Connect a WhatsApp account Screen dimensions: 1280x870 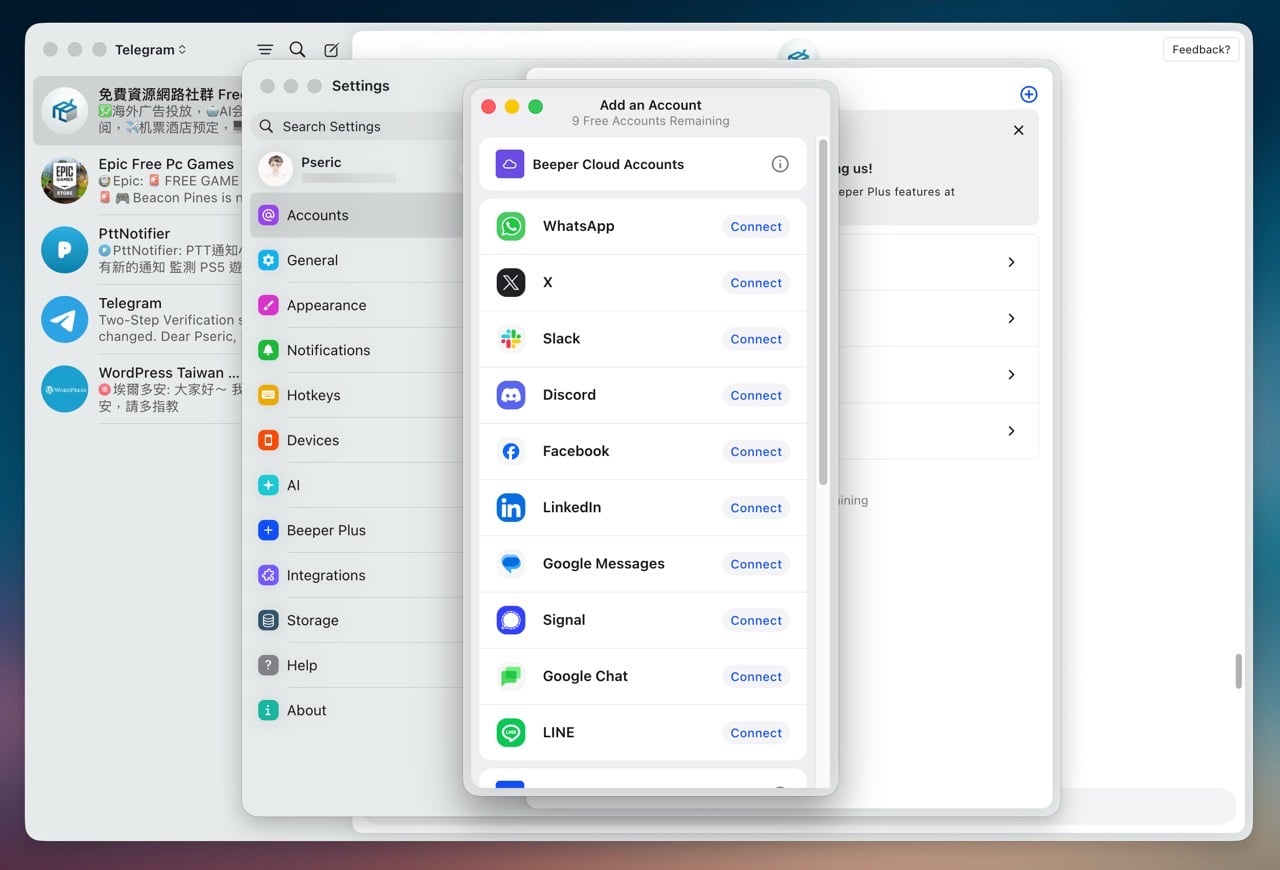pos(756,227)
